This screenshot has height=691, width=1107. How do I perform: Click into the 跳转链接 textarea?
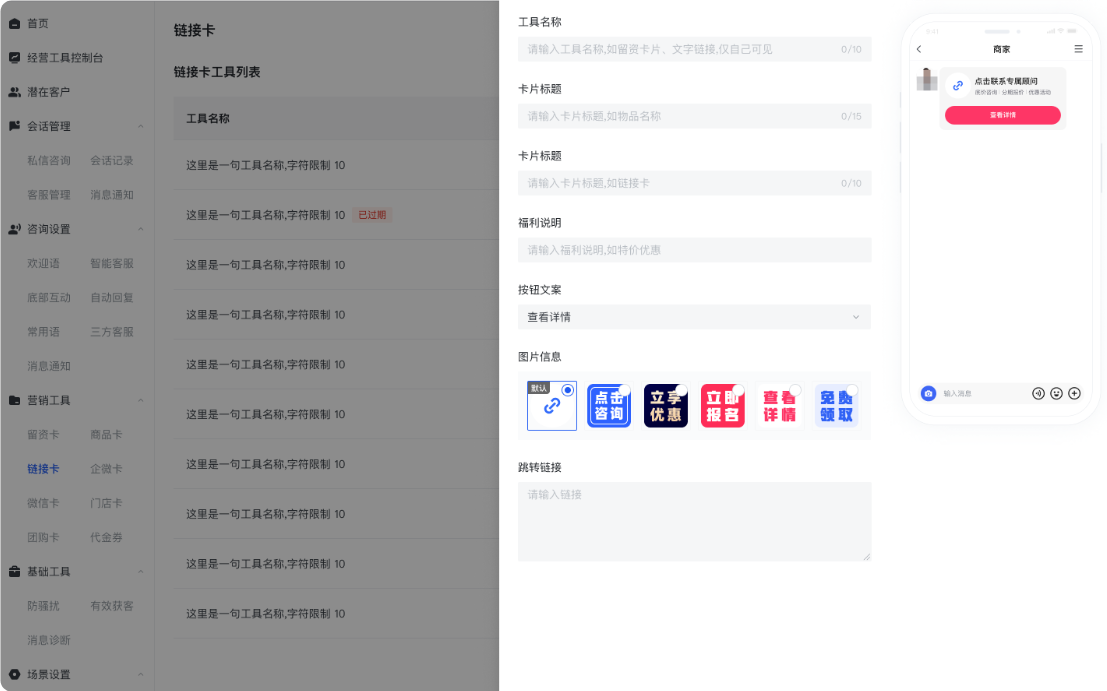tap(695, 522)
